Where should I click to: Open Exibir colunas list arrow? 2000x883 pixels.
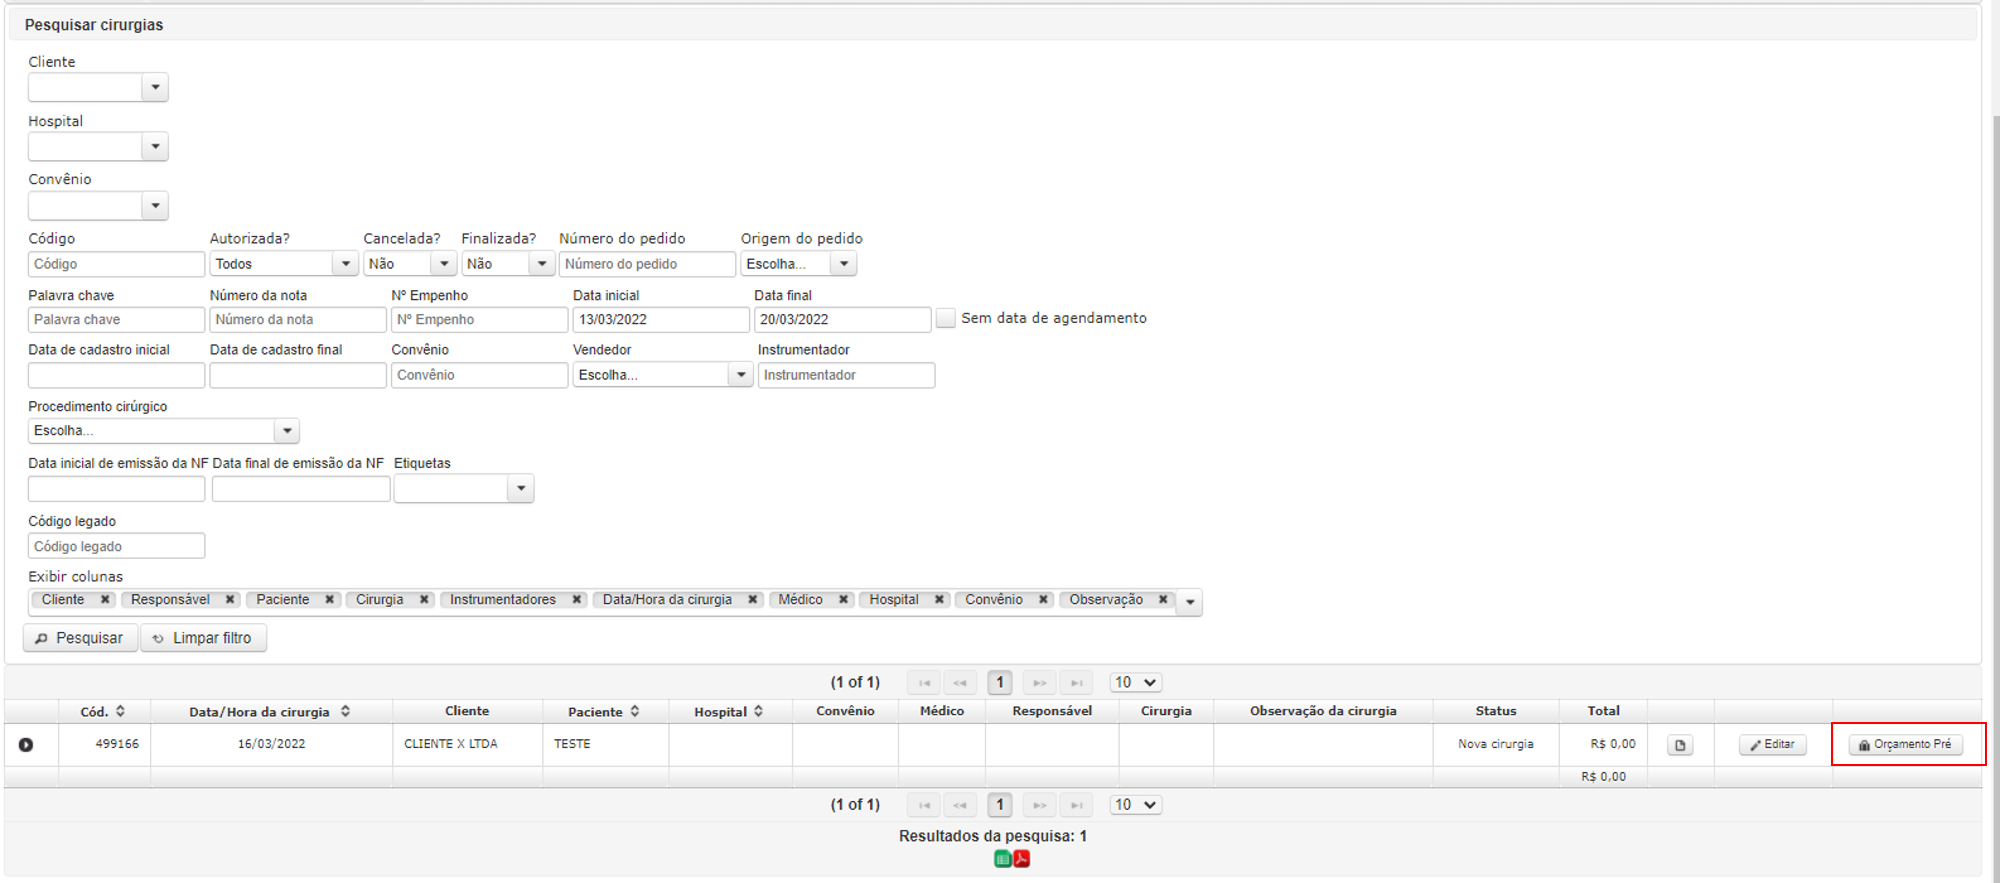click(x=1190, y=602)
